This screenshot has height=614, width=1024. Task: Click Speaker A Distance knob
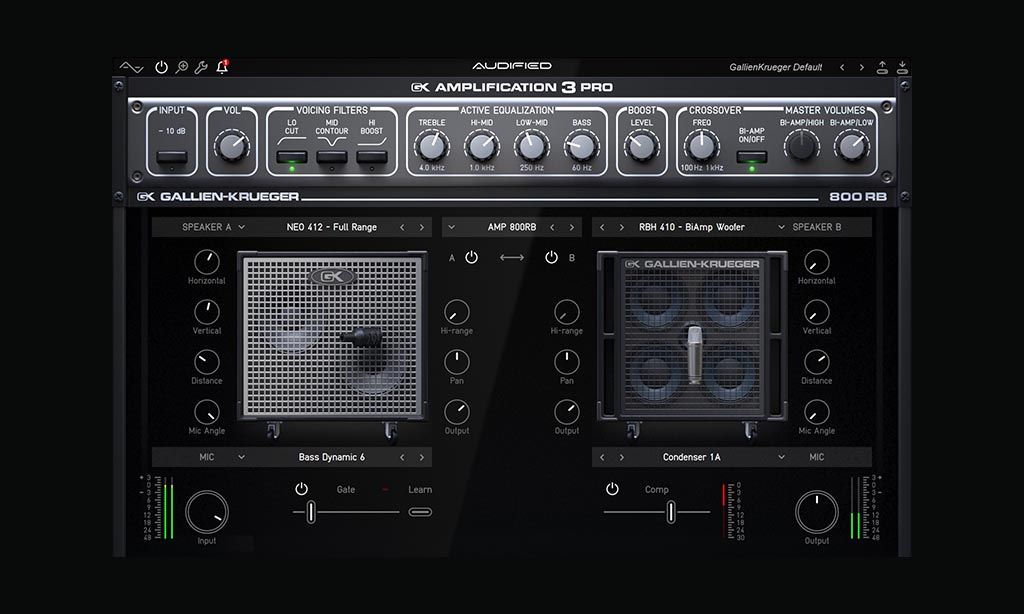(207, 362)
